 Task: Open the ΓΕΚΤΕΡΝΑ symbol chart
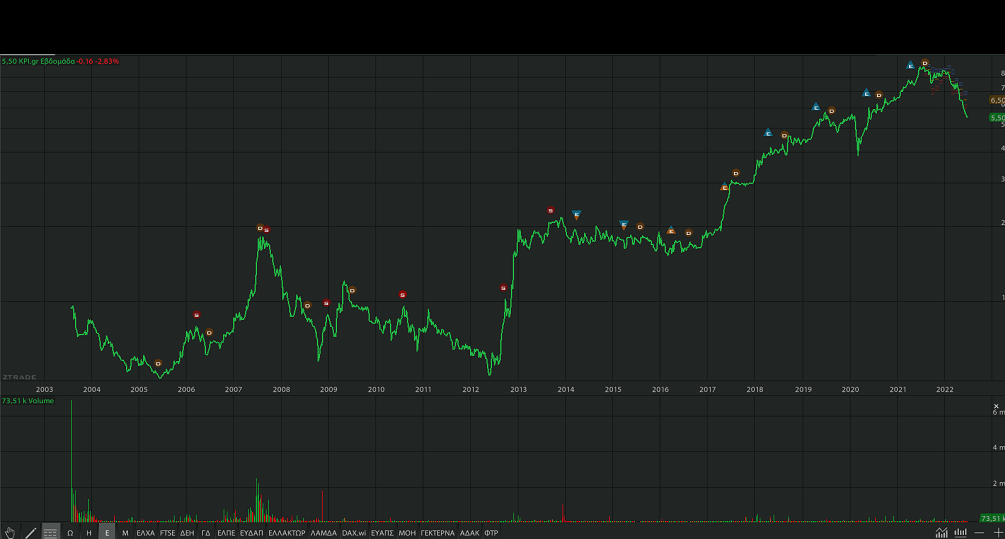pyautogui.click(x=437, y=533)
